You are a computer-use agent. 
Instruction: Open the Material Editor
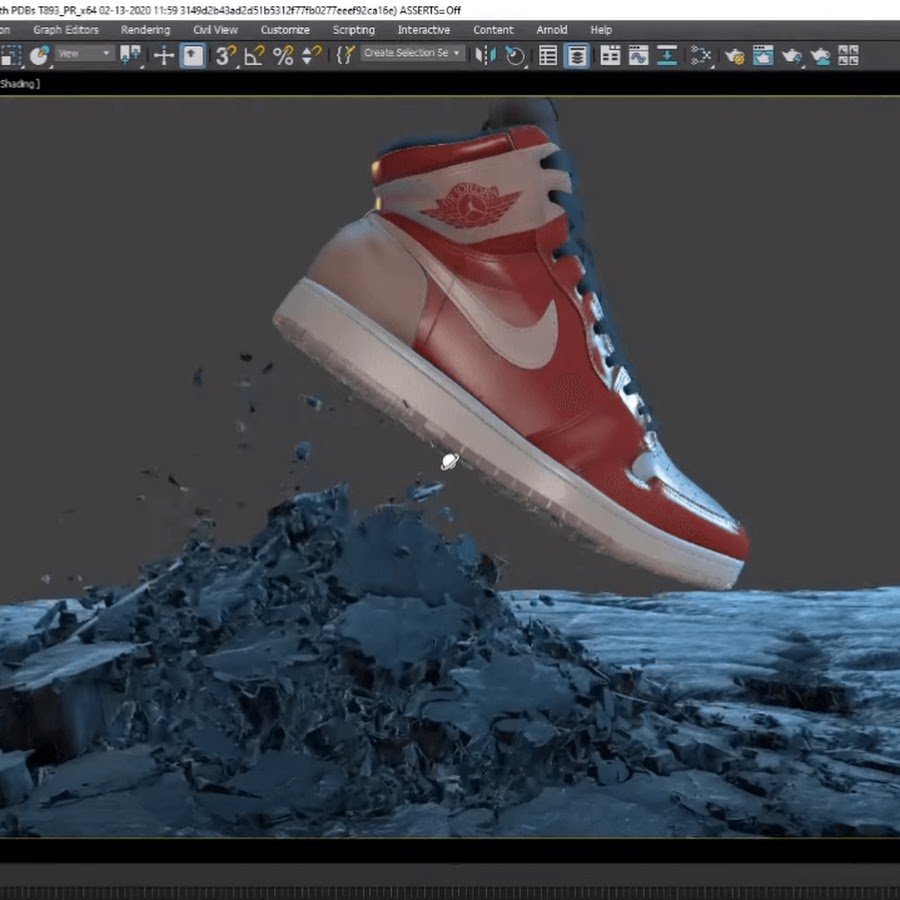point(701,56)
